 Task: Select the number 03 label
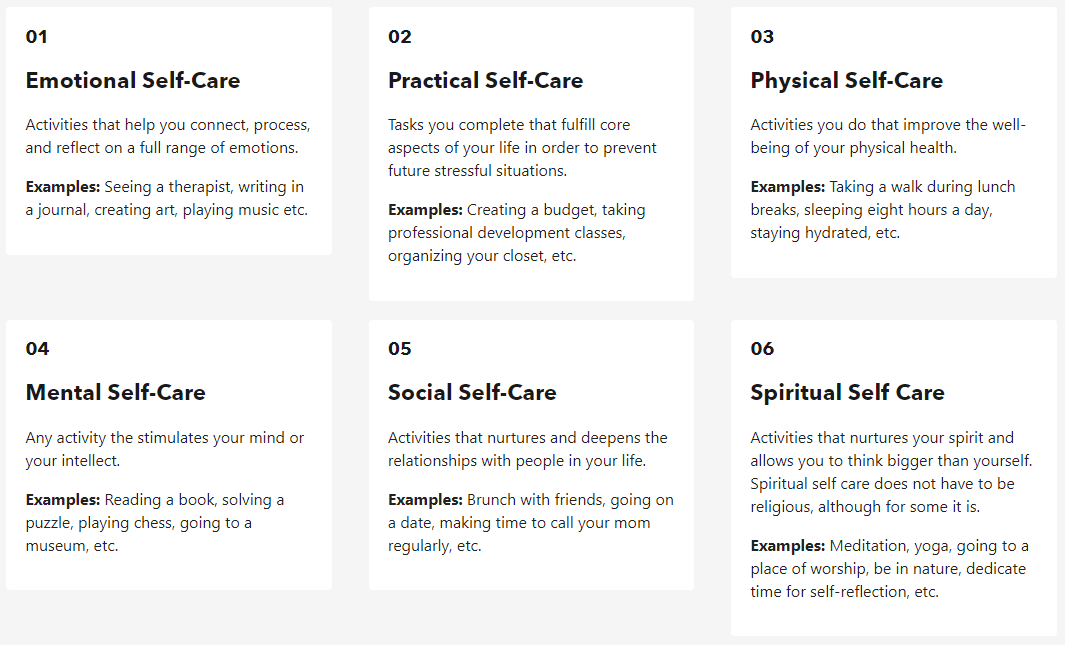click(762, 37)
